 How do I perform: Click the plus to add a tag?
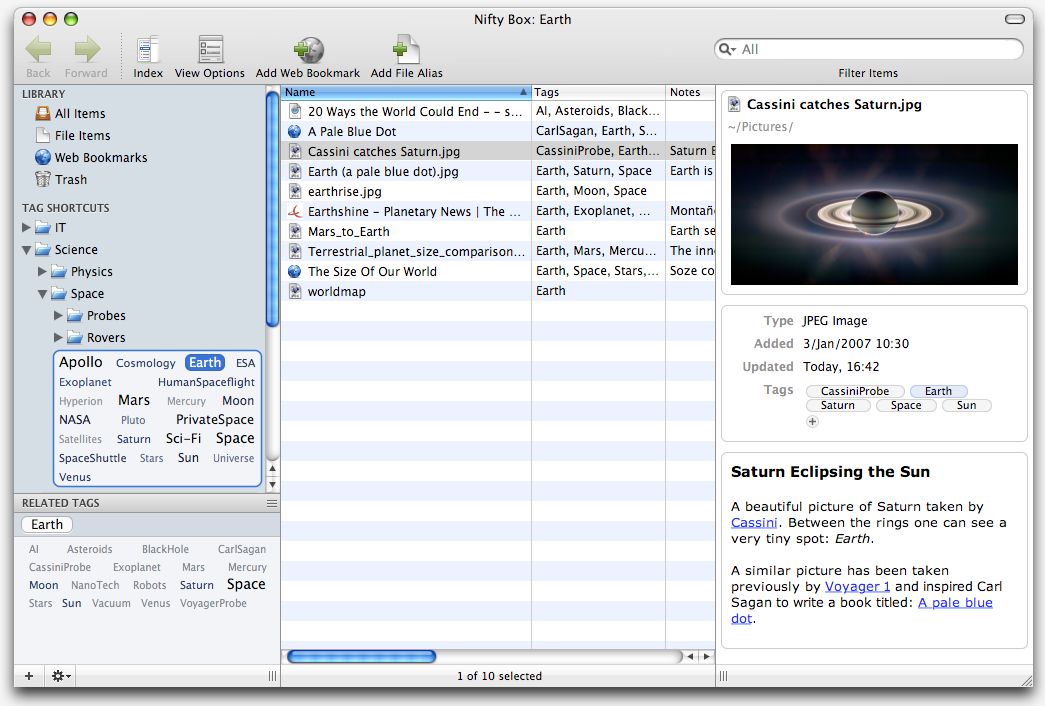(x=811, y=422)
